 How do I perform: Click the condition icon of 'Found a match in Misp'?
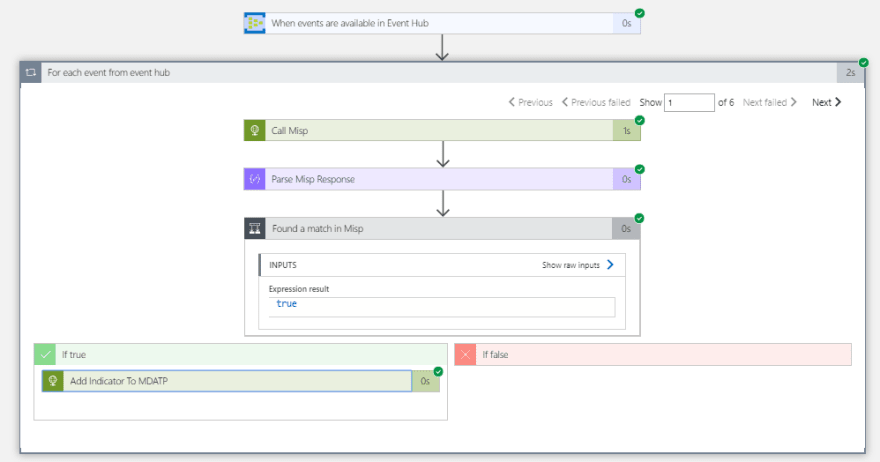click(x=255, y=228)
